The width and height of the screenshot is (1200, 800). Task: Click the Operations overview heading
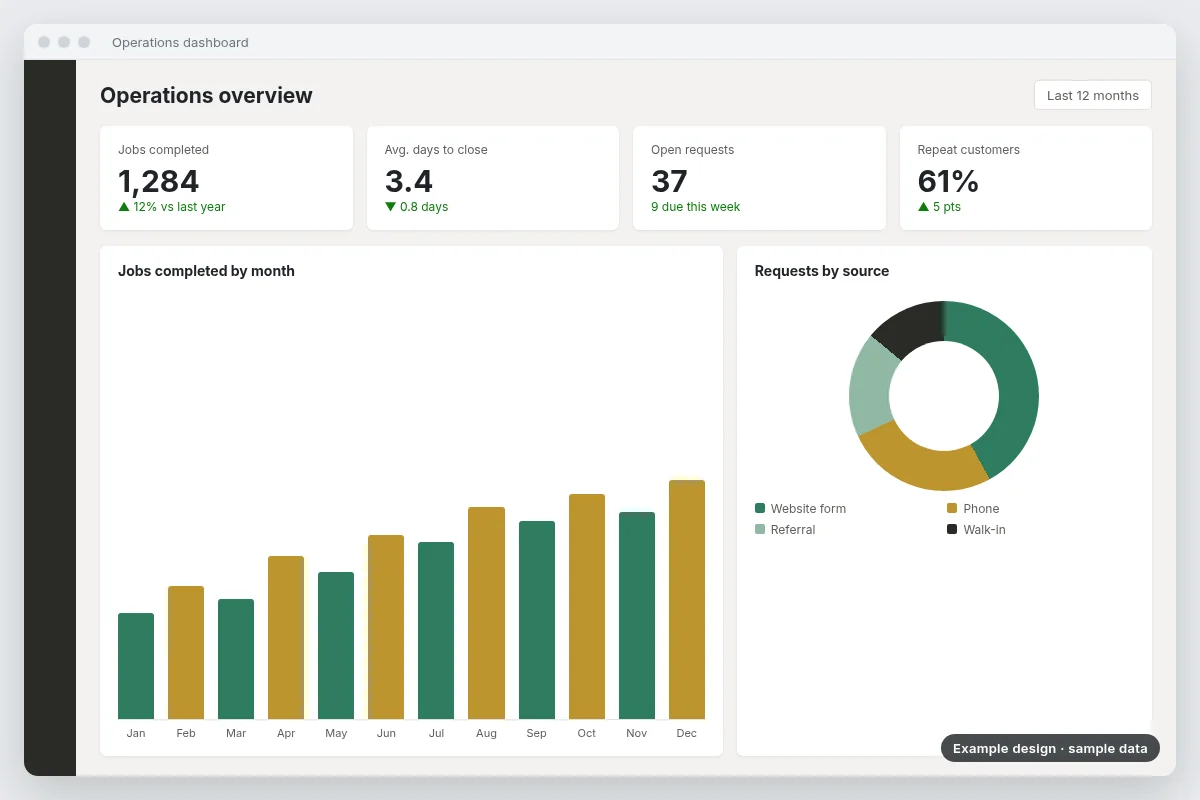tap(206, 95)
